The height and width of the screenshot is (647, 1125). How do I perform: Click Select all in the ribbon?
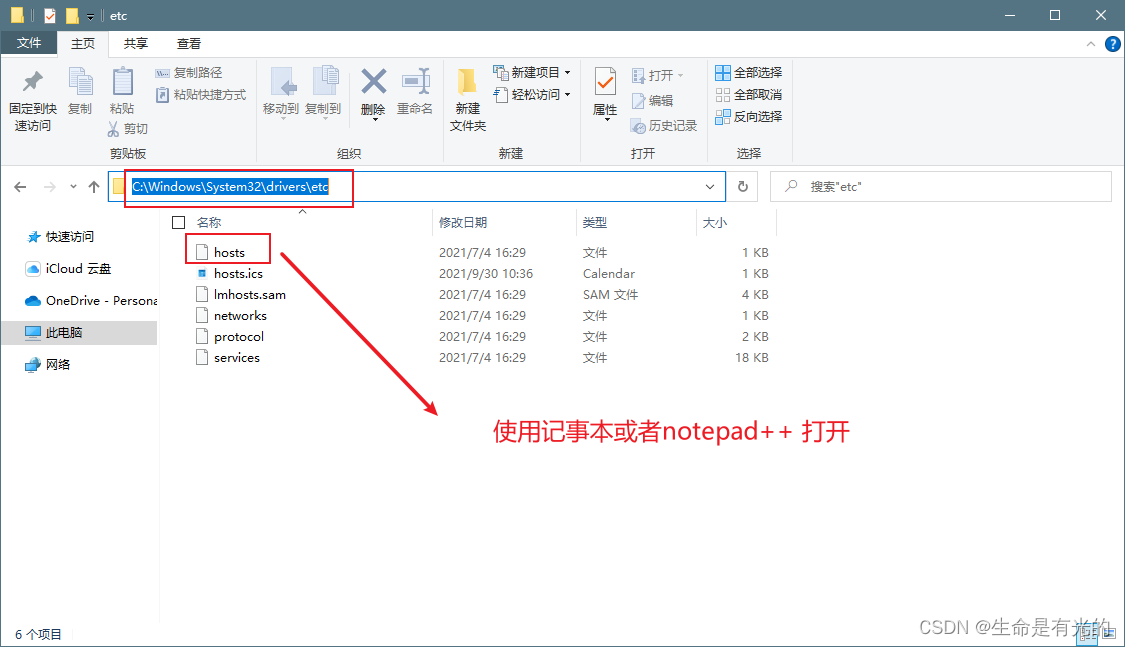(749, 73)
